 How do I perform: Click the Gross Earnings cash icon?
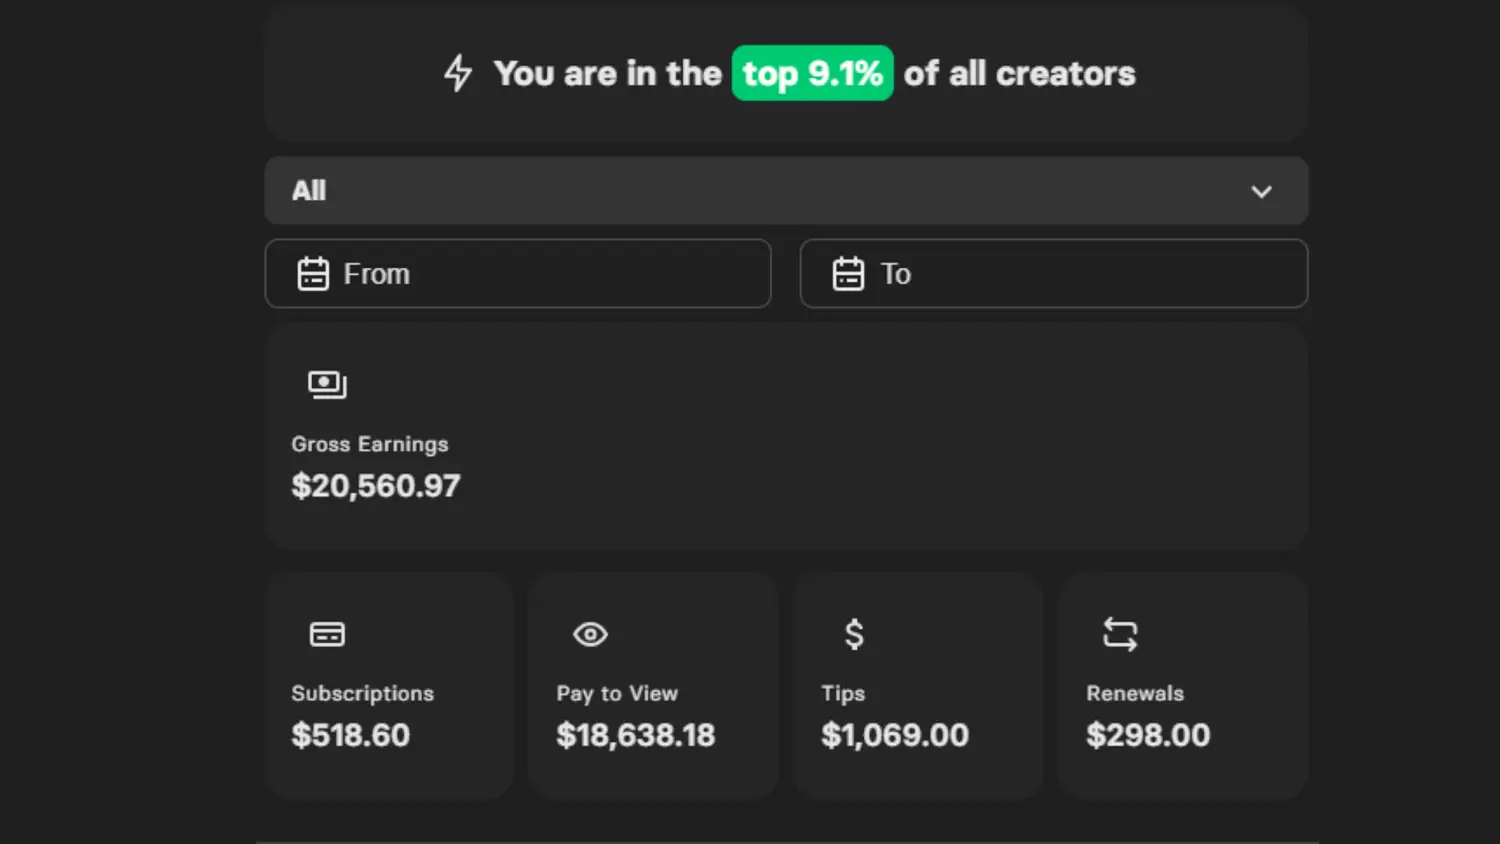click(x=327, y=385)
